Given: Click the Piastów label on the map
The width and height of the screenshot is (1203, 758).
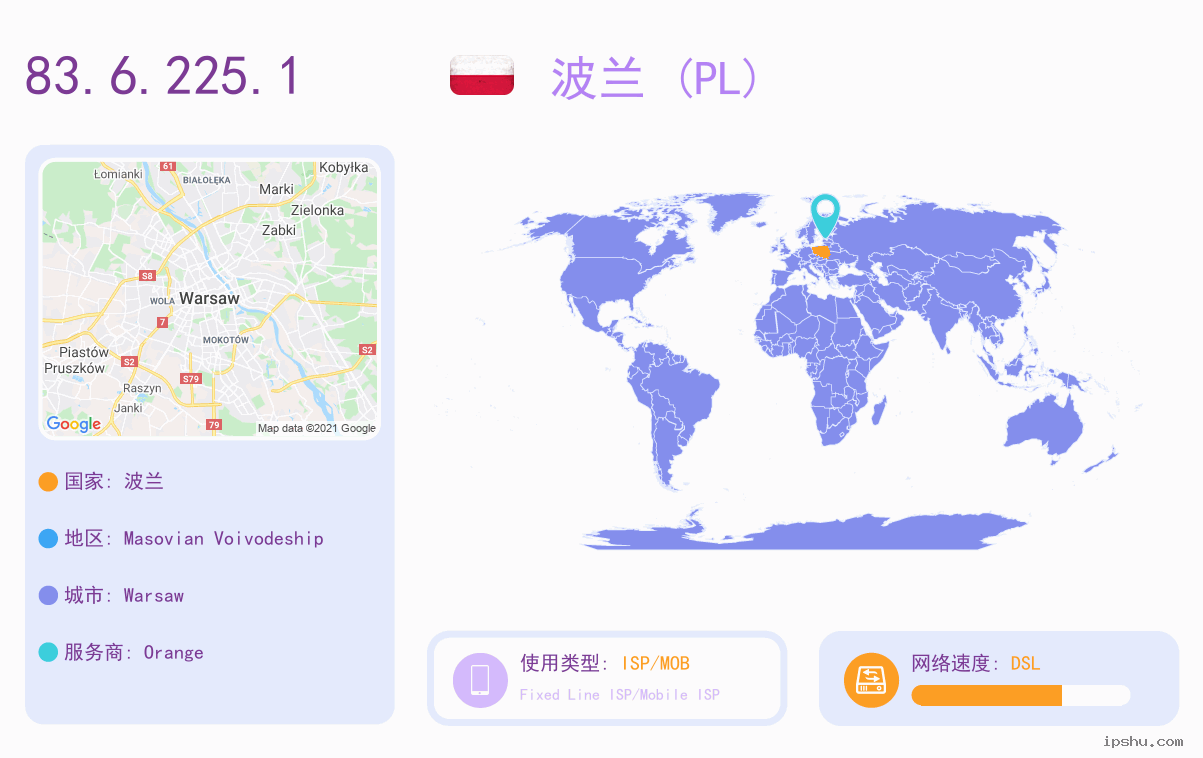Looking at the screenshot, I should coord(84,352).
